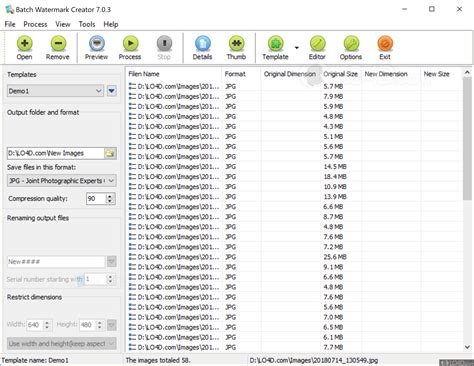Sort by Original Size column header

[x=341, y=74]
